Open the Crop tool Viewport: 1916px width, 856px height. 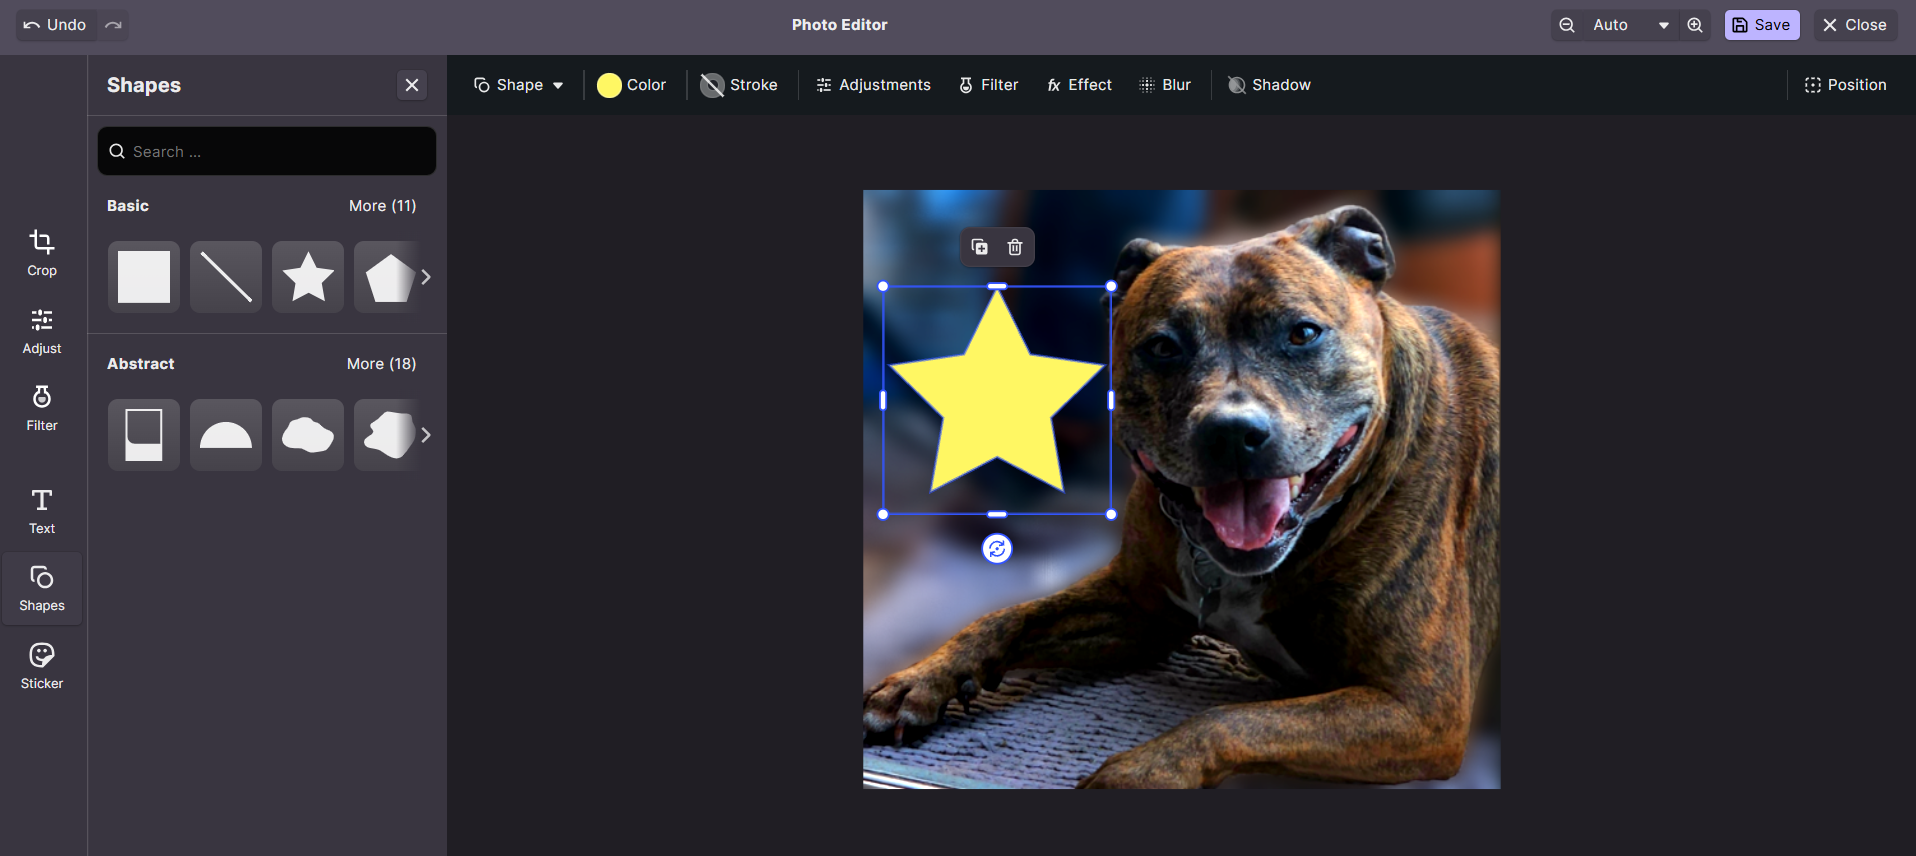tap(42, 253)
